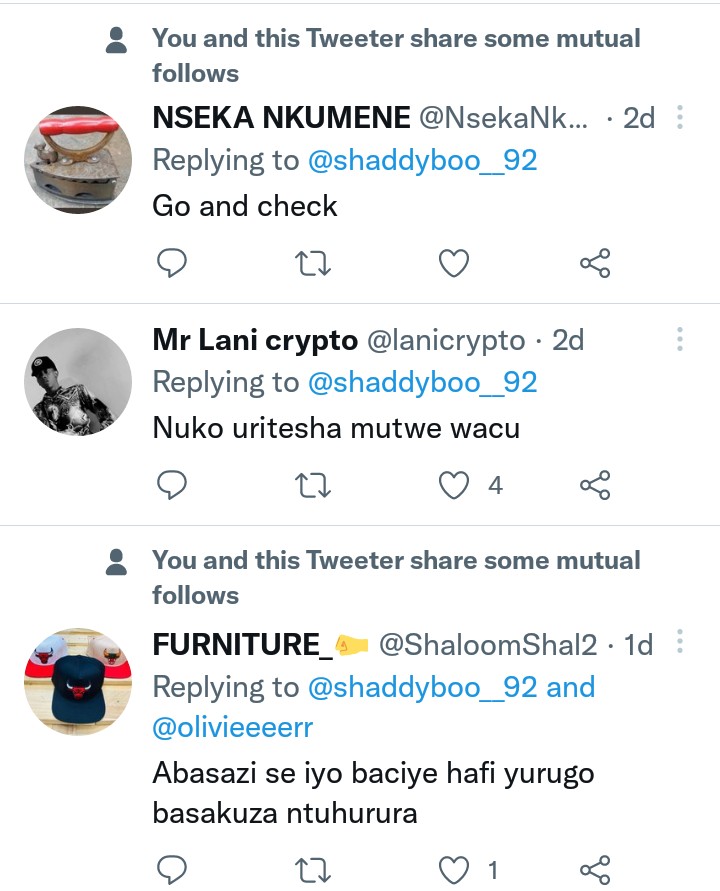Open more options for Mr Lani crypto's tweet

pyautogui.click(x=680, y=340)
